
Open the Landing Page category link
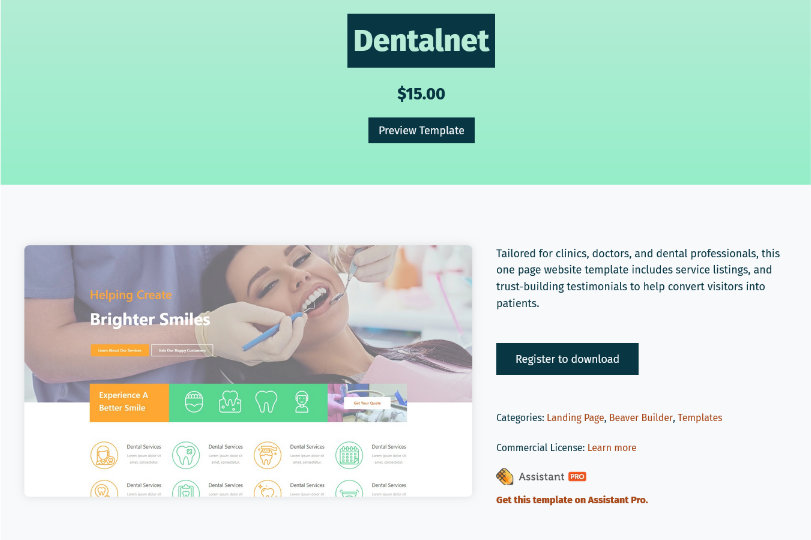point(575,417)
